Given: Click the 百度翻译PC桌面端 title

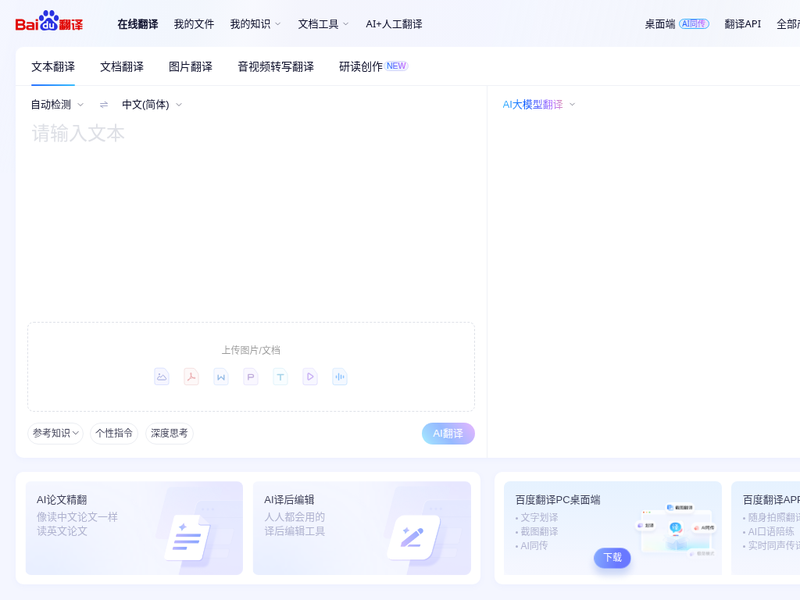Looking at the screenshot, I should (x=558, y=500).
